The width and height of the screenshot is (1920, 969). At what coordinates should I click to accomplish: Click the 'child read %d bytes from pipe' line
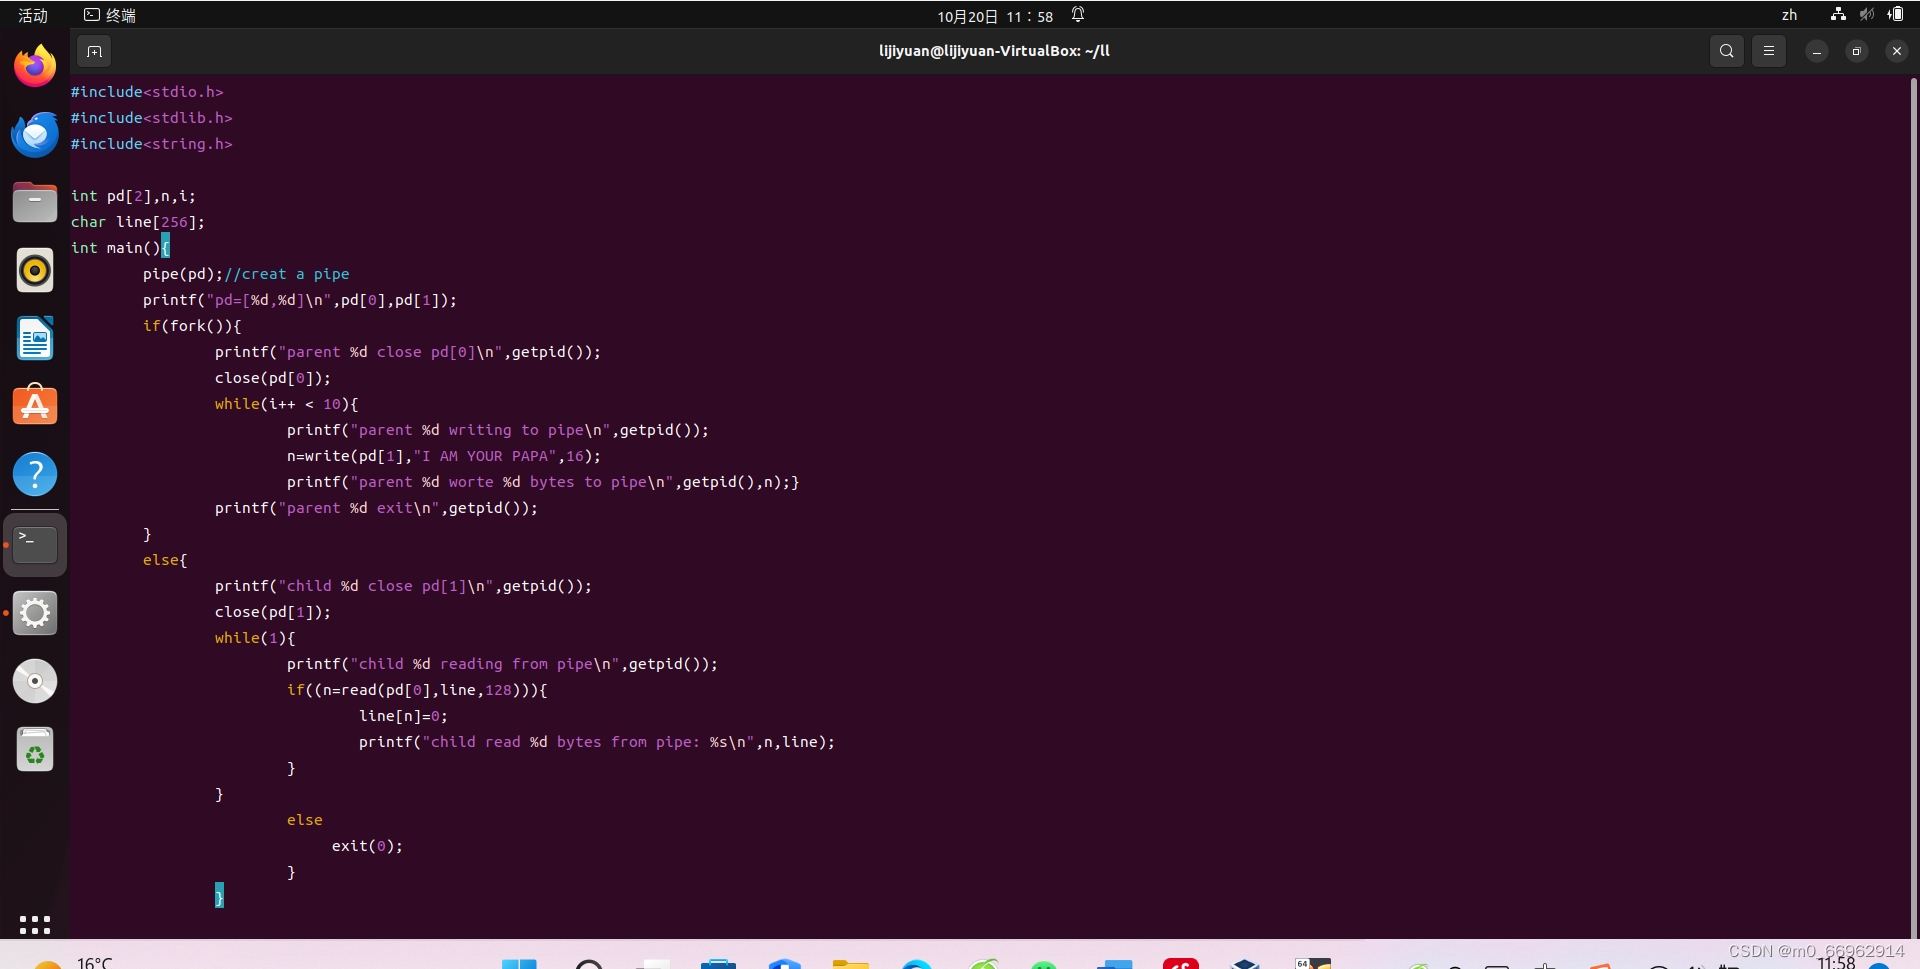coord(597,742)
